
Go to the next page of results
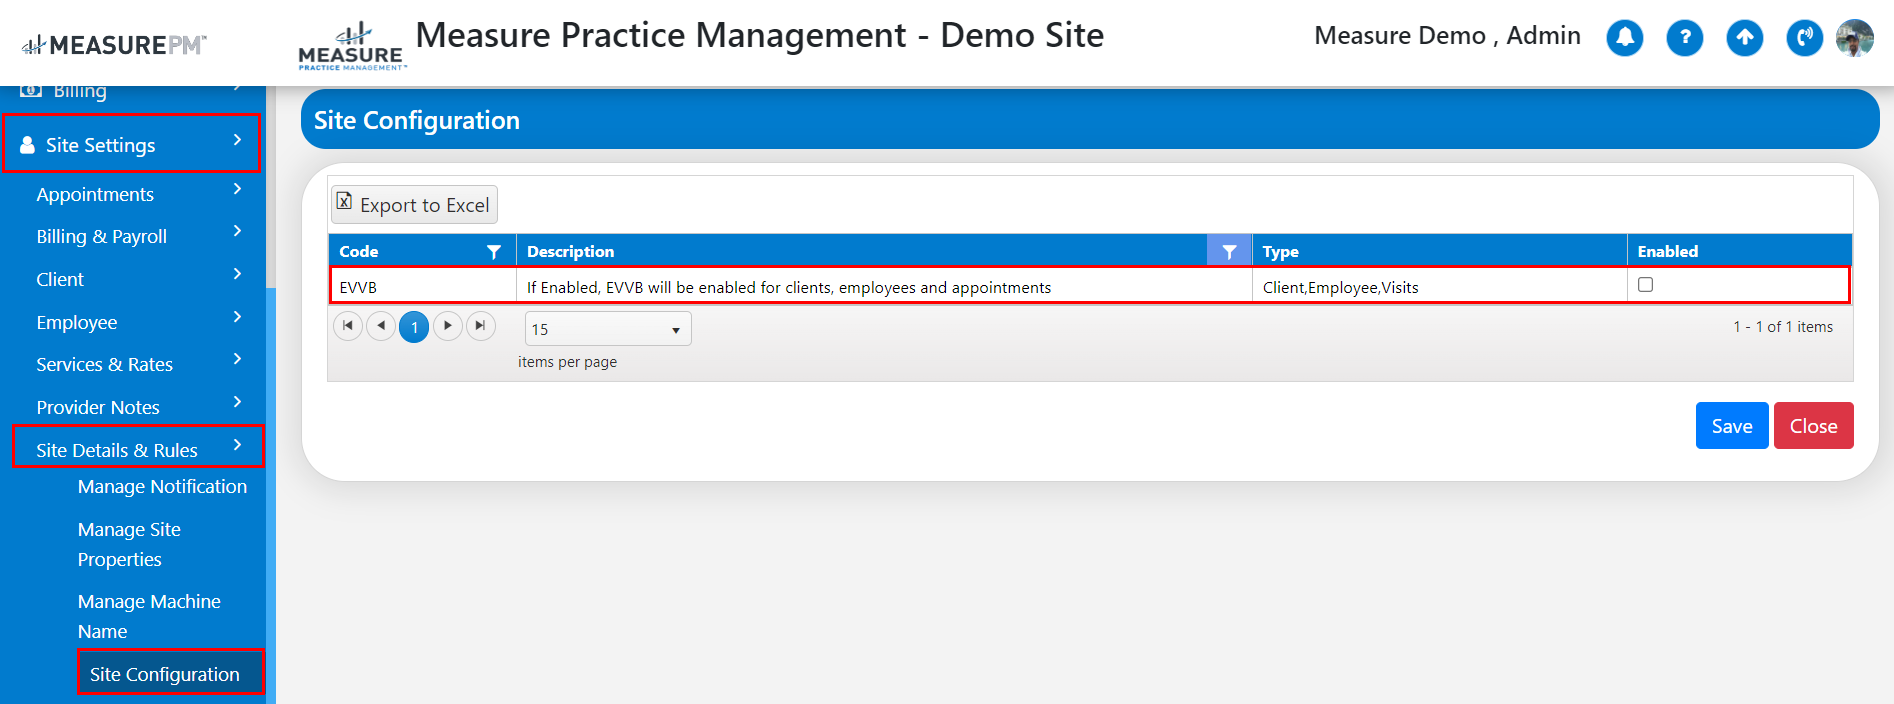(448, 326)
